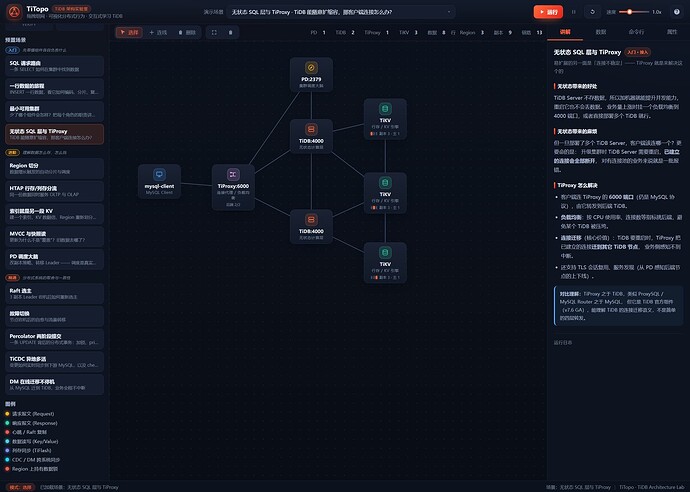This screenshot has height=492, width=690.
Task: Switch to the 讲解 tab
Action: [x=565, y=32]
